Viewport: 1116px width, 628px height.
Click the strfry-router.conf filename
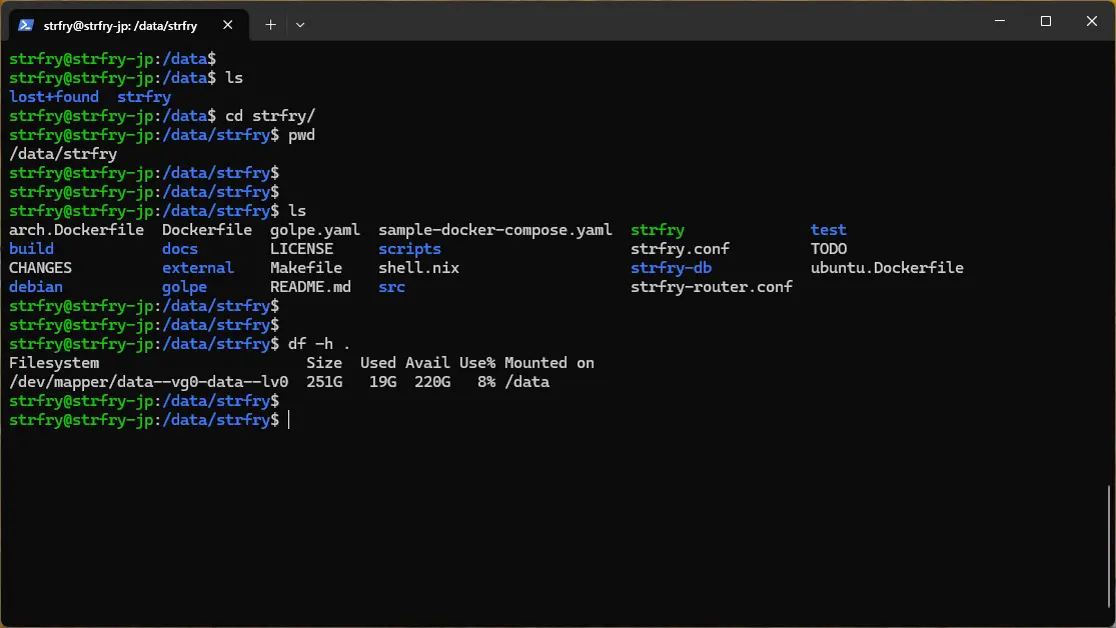pyautogui.click(x=711, y=287)
